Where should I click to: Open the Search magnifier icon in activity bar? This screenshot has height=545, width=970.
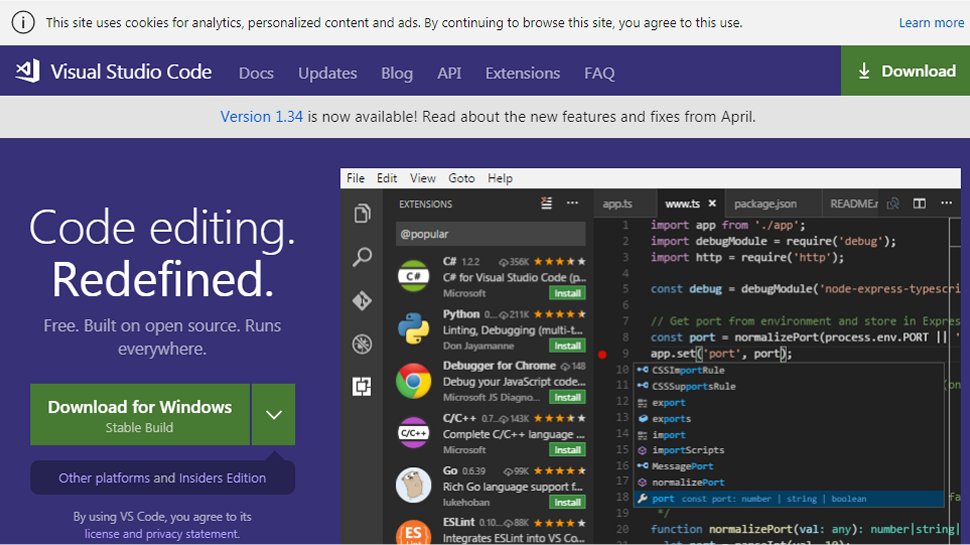click(363, 257)
